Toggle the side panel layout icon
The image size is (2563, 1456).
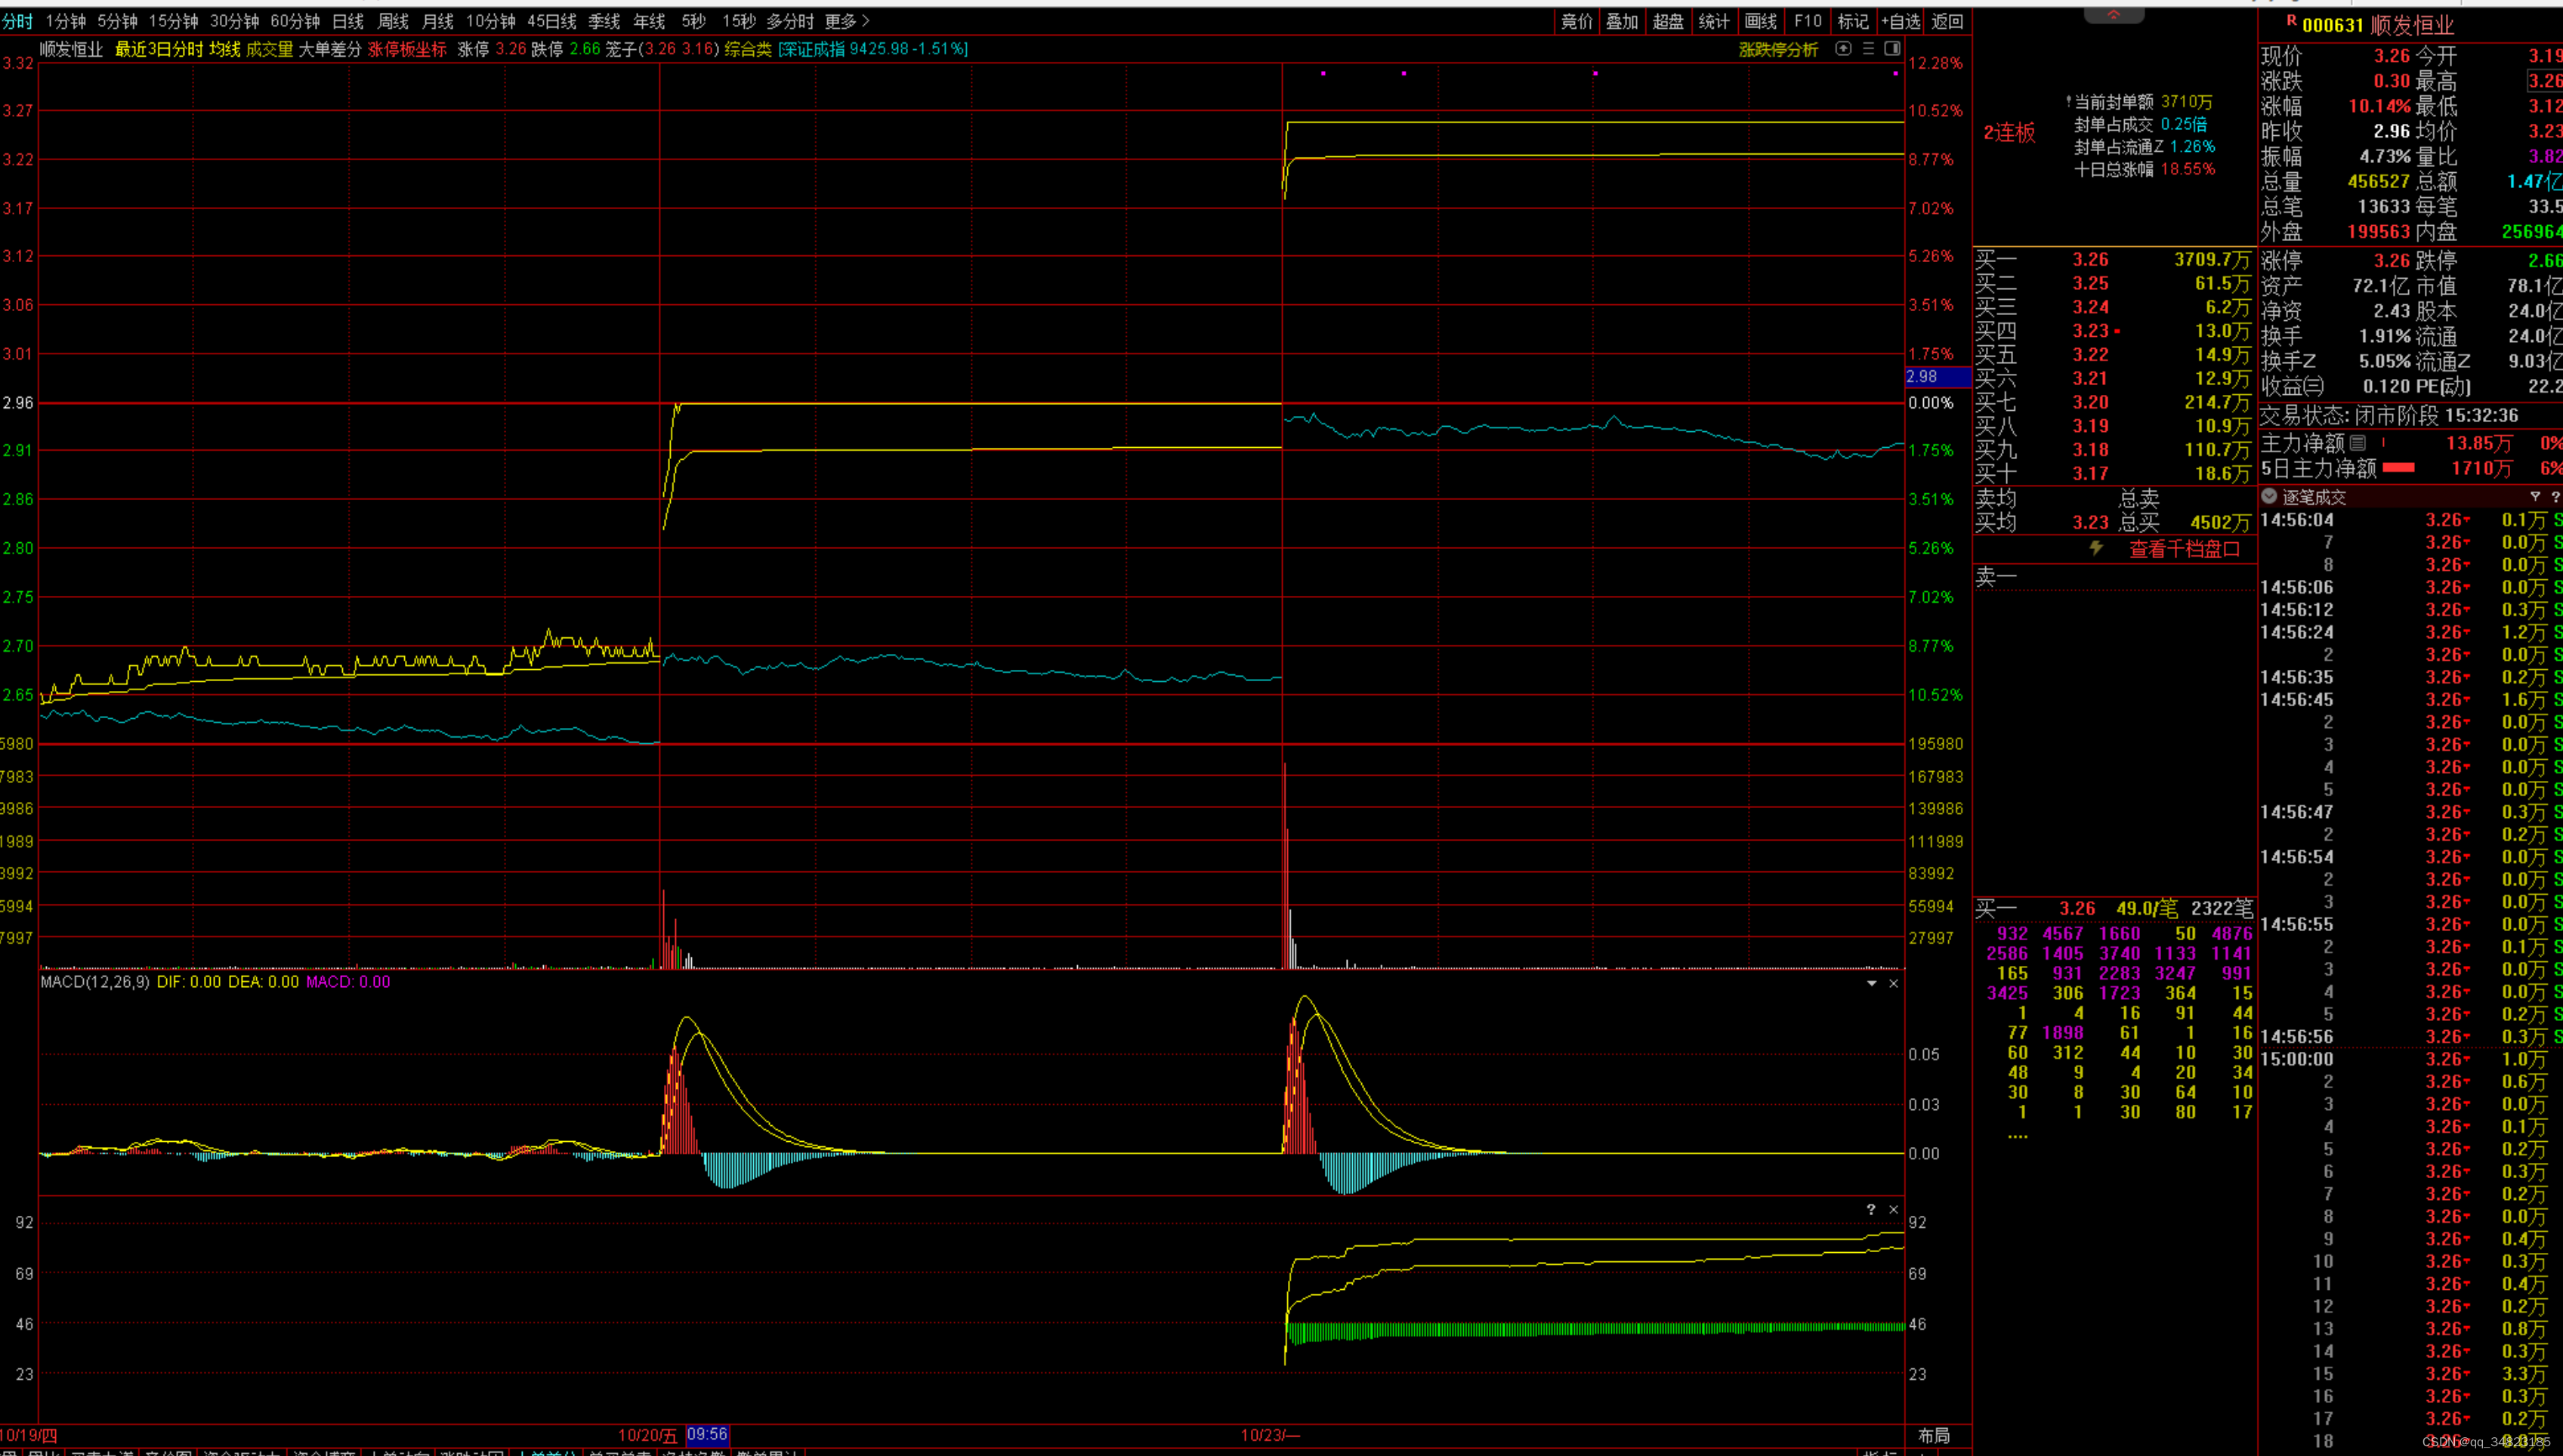[x=1892, y=49]
